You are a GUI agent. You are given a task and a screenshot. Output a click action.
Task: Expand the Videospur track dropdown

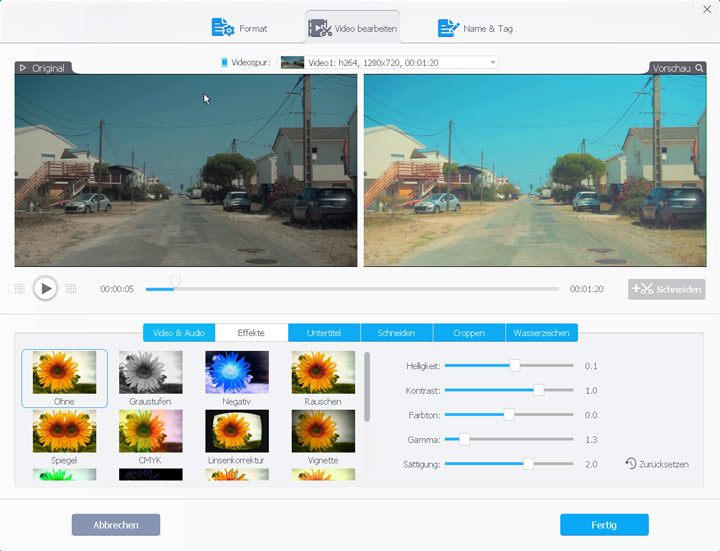(493, 62)
